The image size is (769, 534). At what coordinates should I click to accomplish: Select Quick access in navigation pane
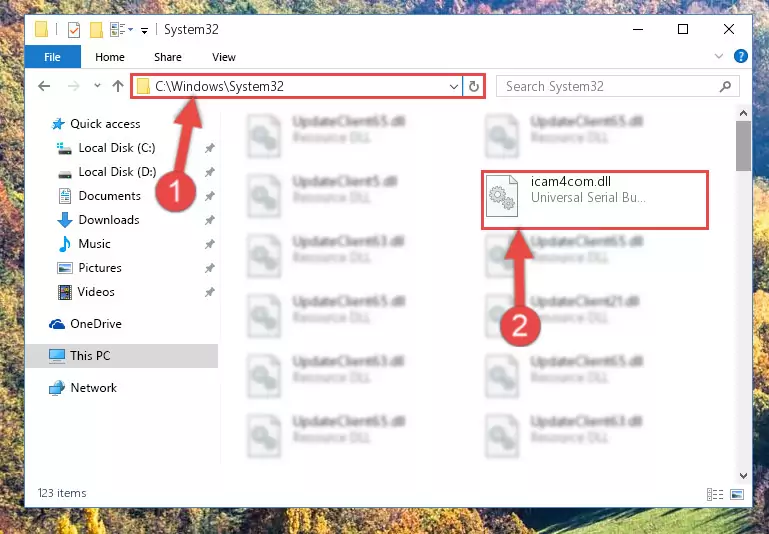click(105, 124)
